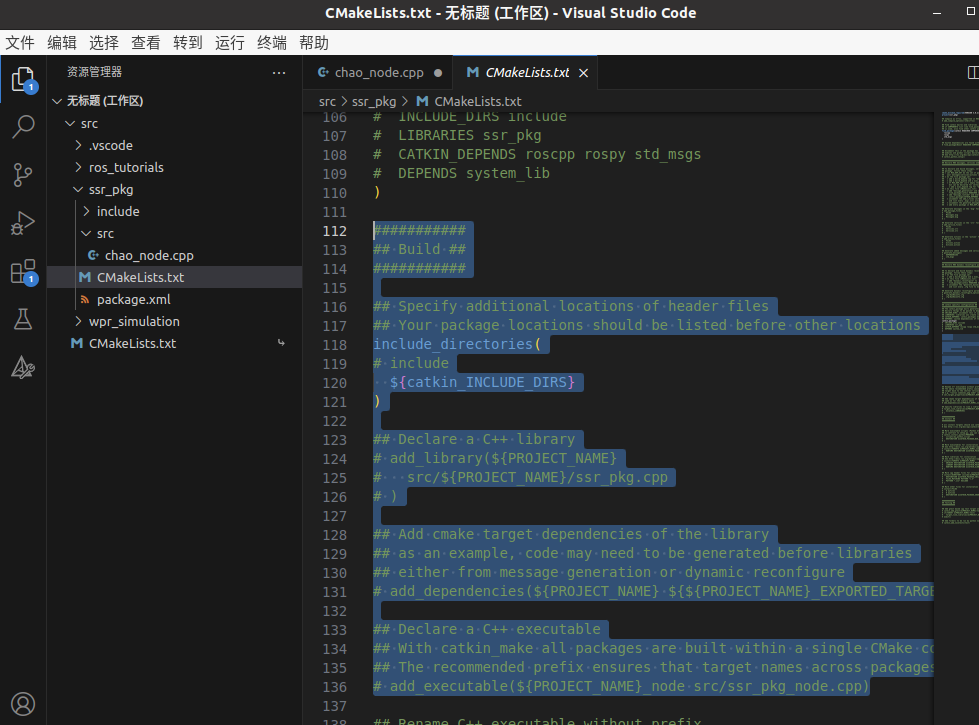Image resolution: width=979 pixels, height=725 pixels.
Task: Click the RSS icon of package.xml
Action: point(85,299)
